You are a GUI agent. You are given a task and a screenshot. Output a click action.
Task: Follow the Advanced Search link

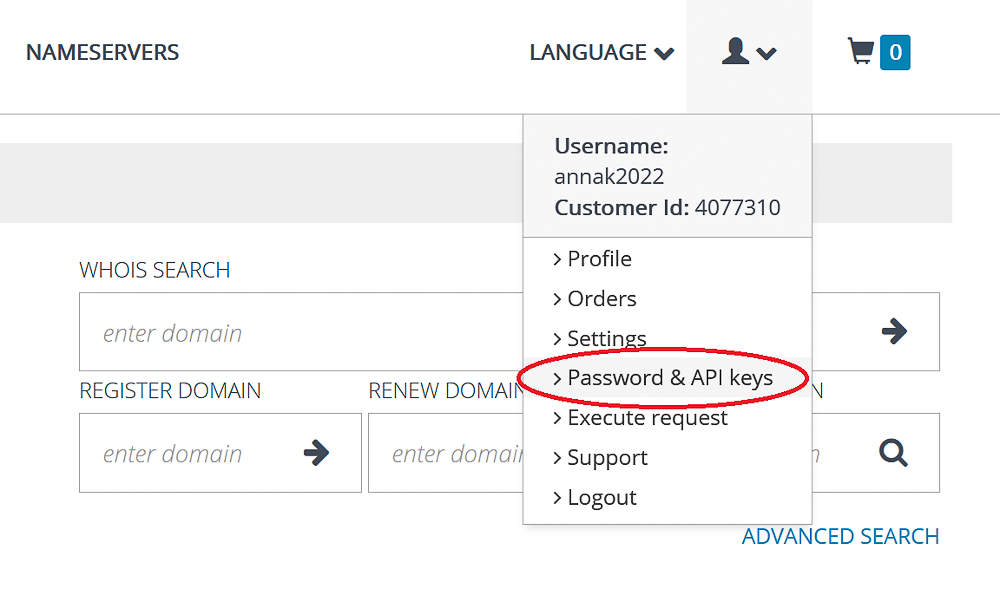840,536
